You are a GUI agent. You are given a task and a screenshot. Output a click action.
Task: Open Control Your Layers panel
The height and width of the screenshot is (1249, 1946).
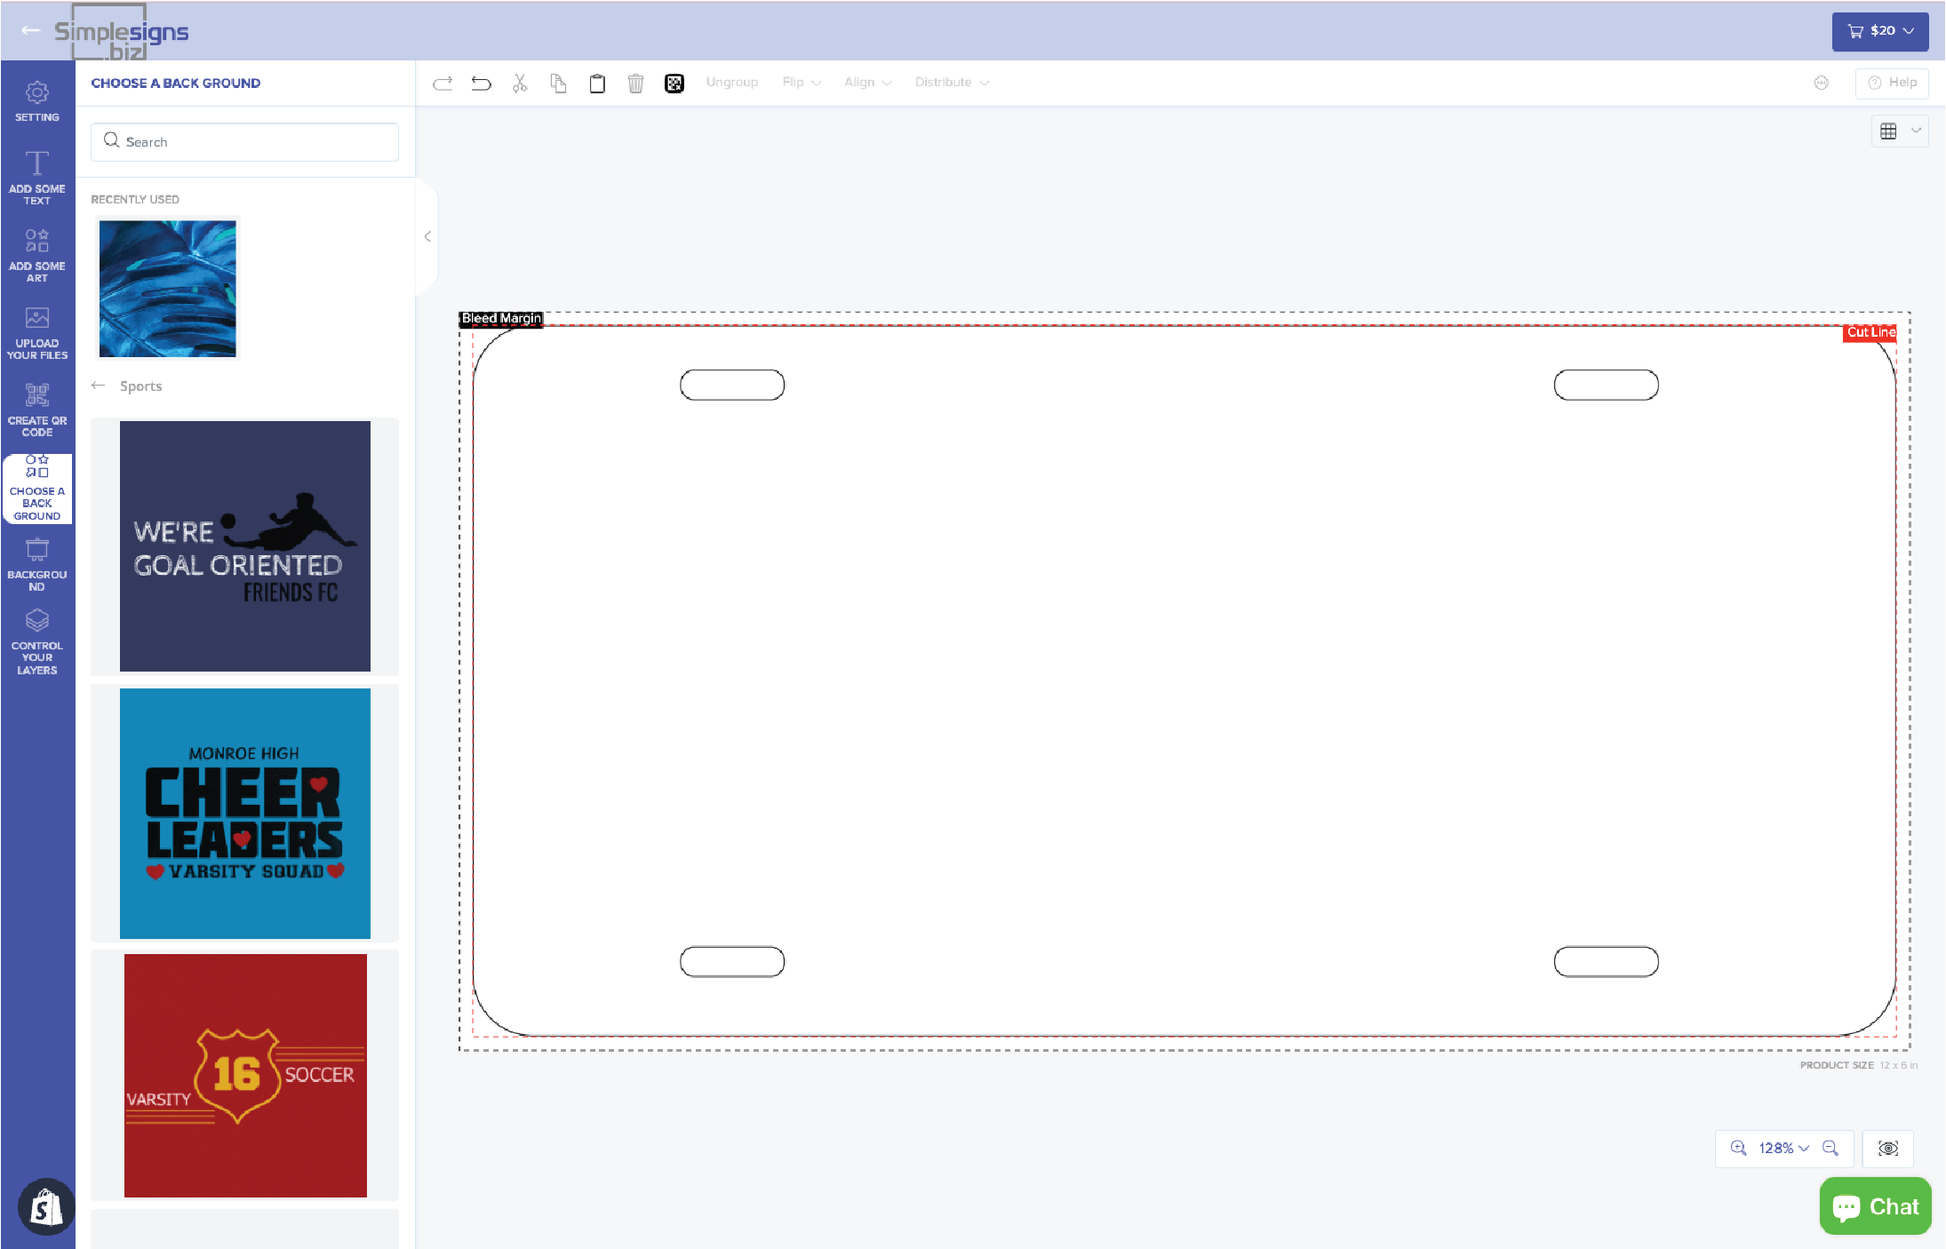(x=37, y=642)
